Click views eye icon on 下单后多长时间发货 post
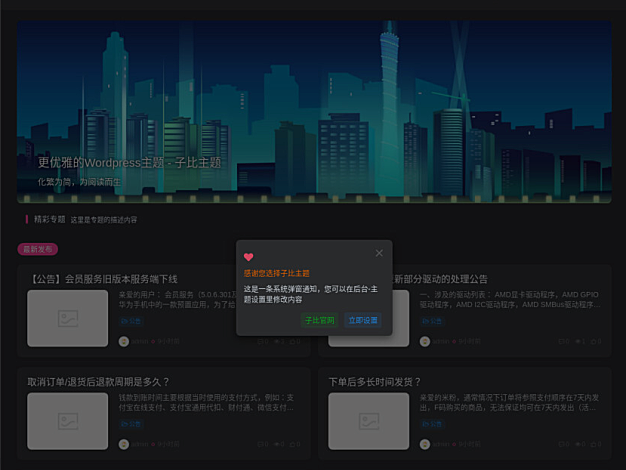The width and height of the screenshot is (626, 470). (x=578, y=444)
